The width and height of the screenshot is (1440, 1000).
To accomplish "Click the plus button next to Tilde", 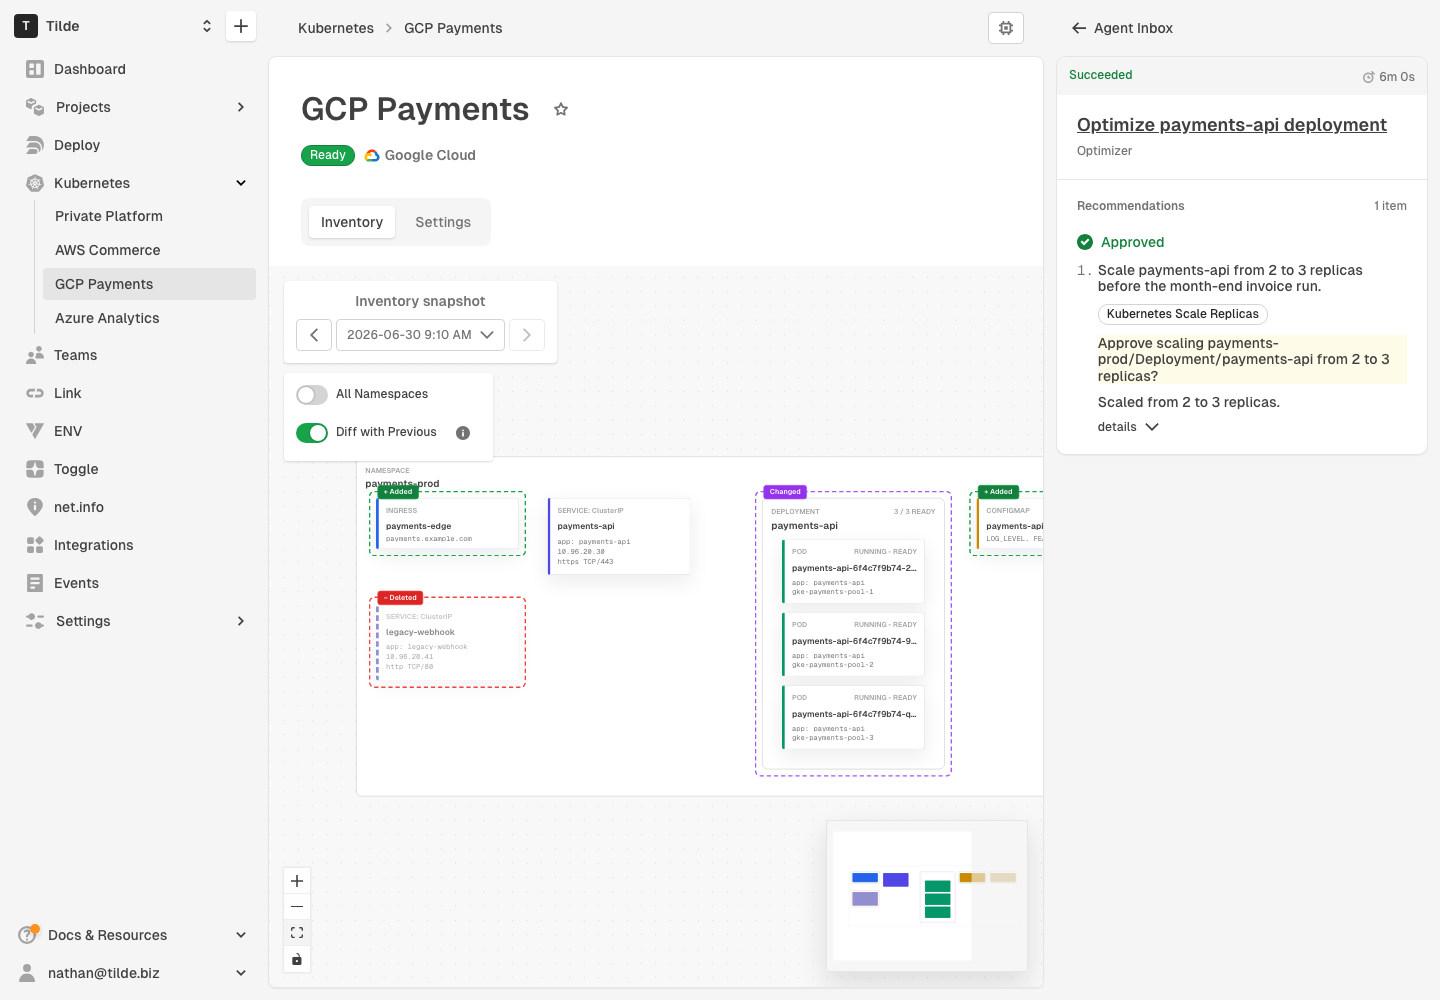I will click(241, 26).
